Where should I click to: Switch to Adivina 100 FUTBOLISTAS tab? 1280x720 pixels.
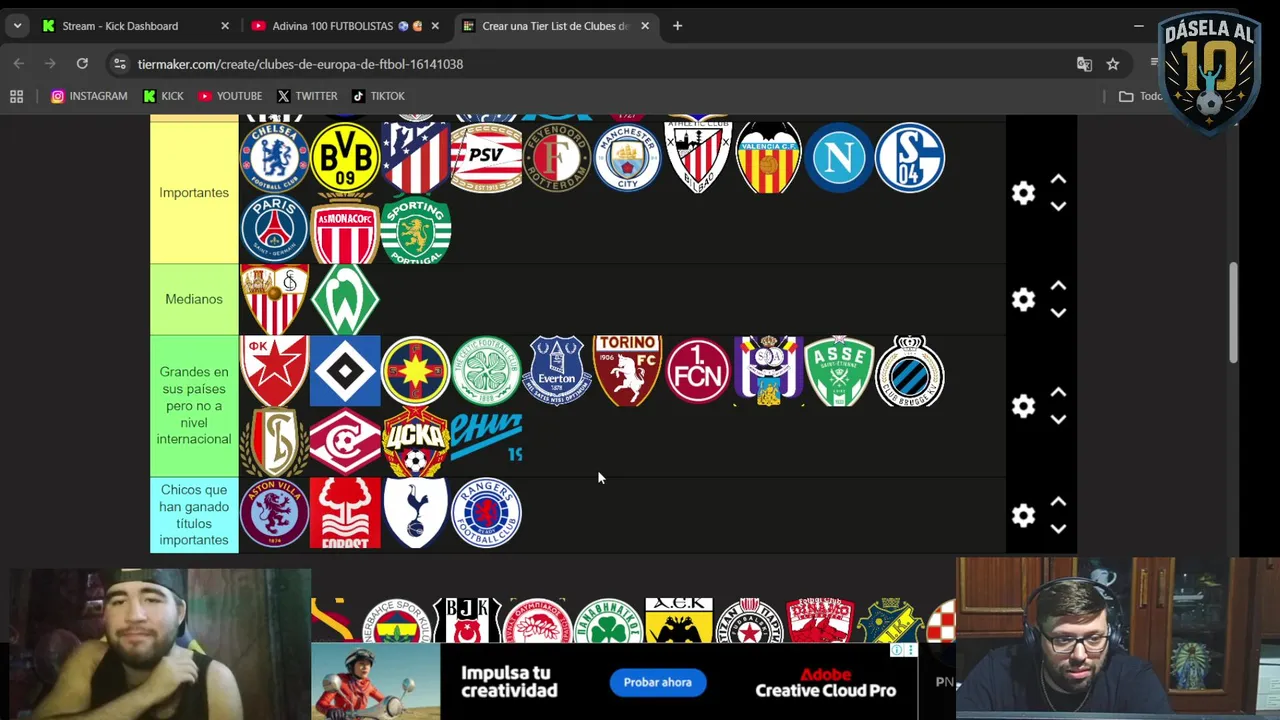(347, 26)
